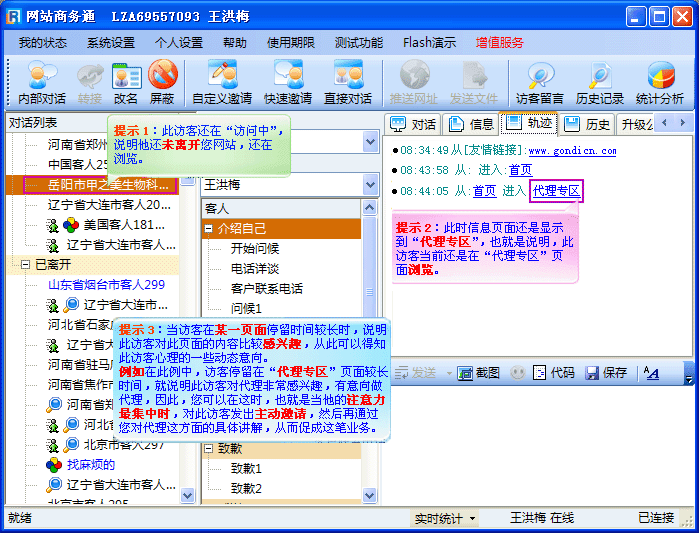
Task: Click the www.gondicn.com link
Action: 572,151
